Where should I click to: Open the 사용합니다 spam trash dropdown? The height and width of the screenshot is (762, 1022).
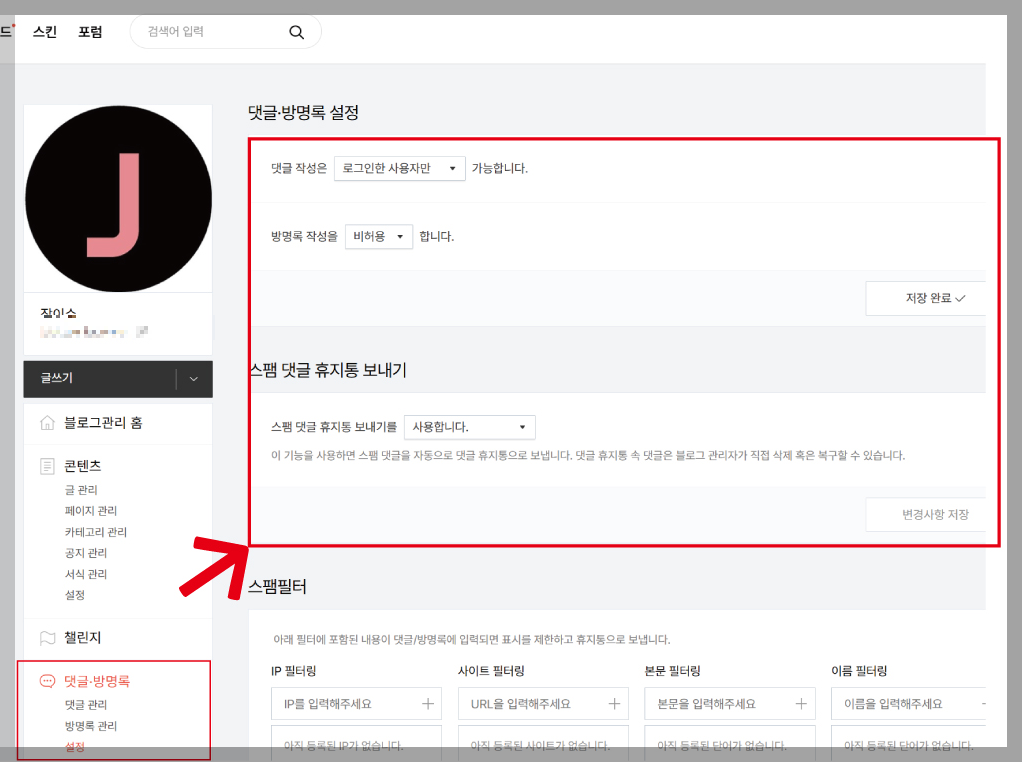[470, 427]
